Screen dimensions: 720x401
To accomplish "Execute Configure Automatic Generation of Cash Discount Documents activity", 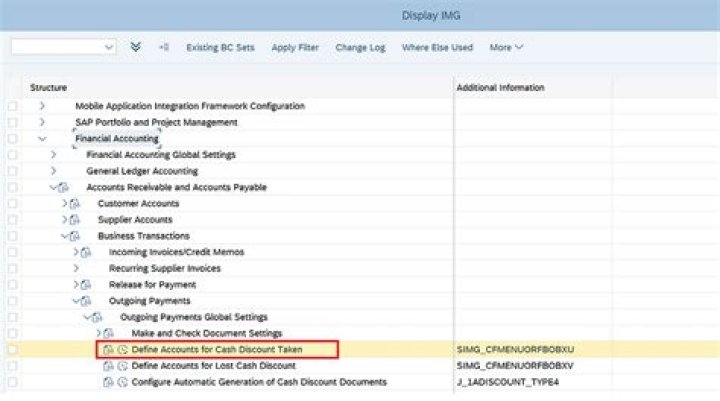I will (x=123, y=382).
